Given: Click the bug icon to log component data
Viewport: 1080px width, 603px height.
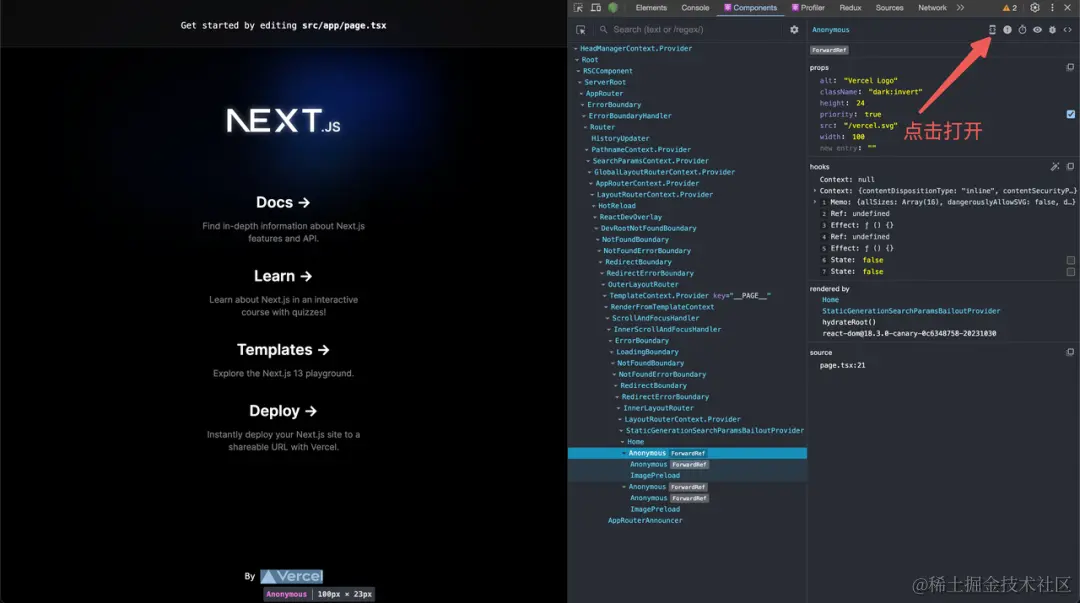Looking at the screenshot, I should (1052, 30).
